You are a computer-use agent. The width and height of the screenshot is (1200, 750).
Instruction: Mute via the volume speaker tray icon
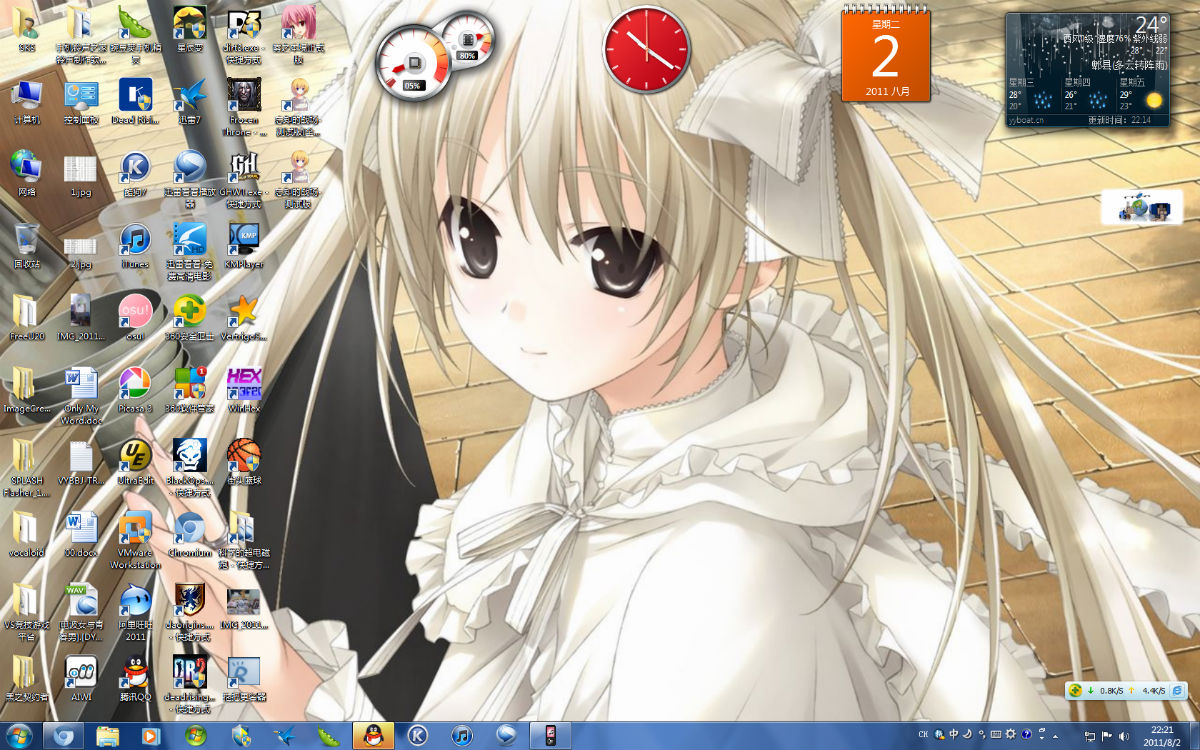pos(1123,737)
